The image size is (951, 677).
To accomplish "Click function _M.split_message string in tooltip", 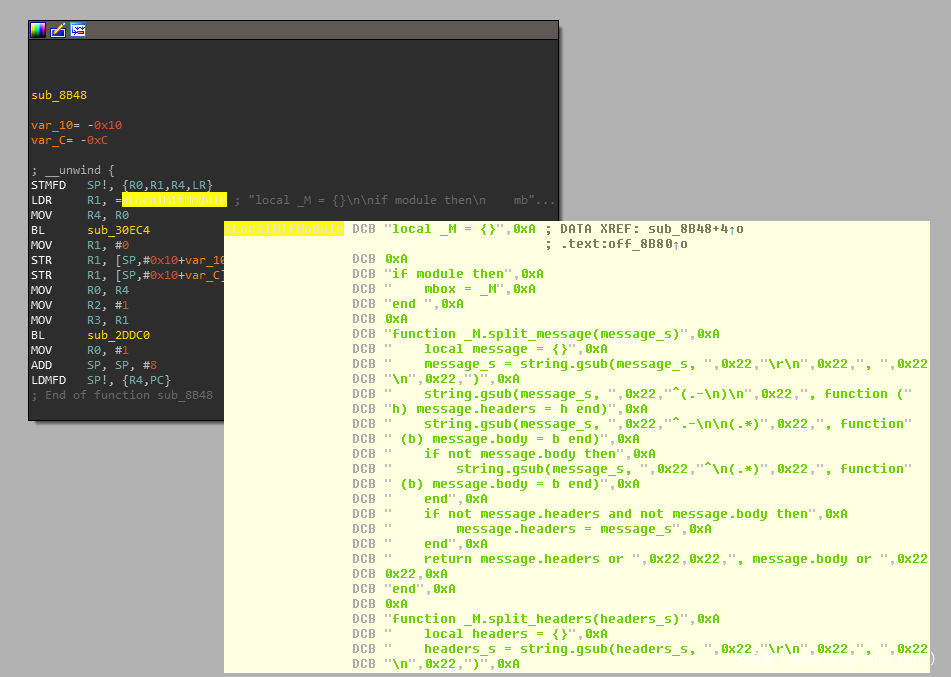I will 544,334.
